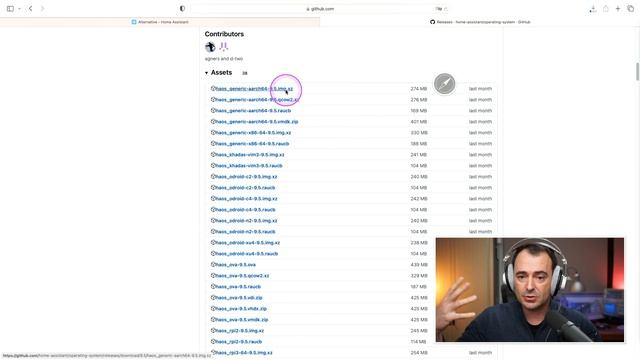Click the page vertical scrollbar thumb
640x360 pixels.
point(638,72)
